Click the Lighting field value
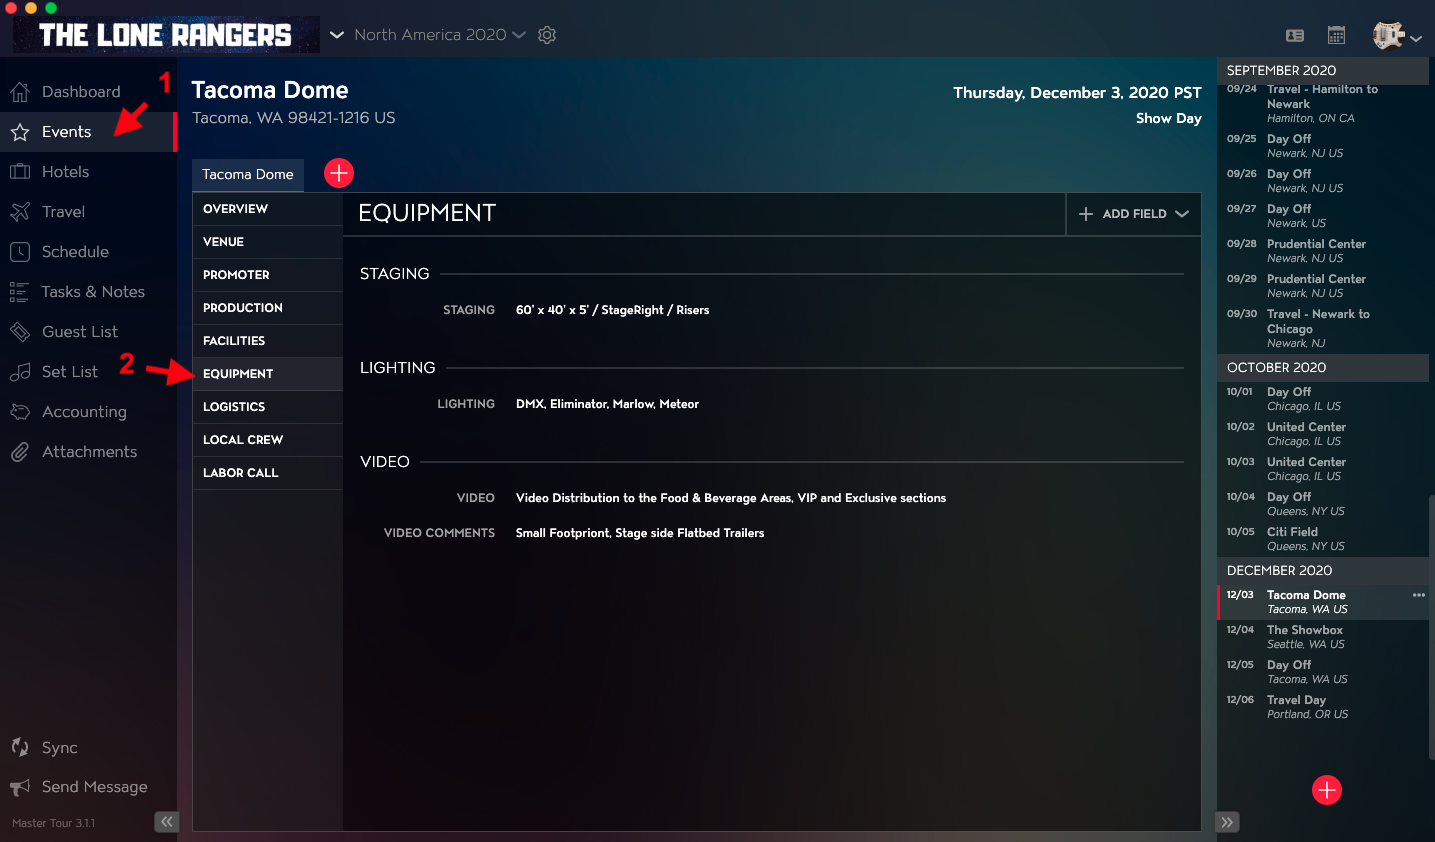This screenshot has height=842, width=1435. coord(607,404)
